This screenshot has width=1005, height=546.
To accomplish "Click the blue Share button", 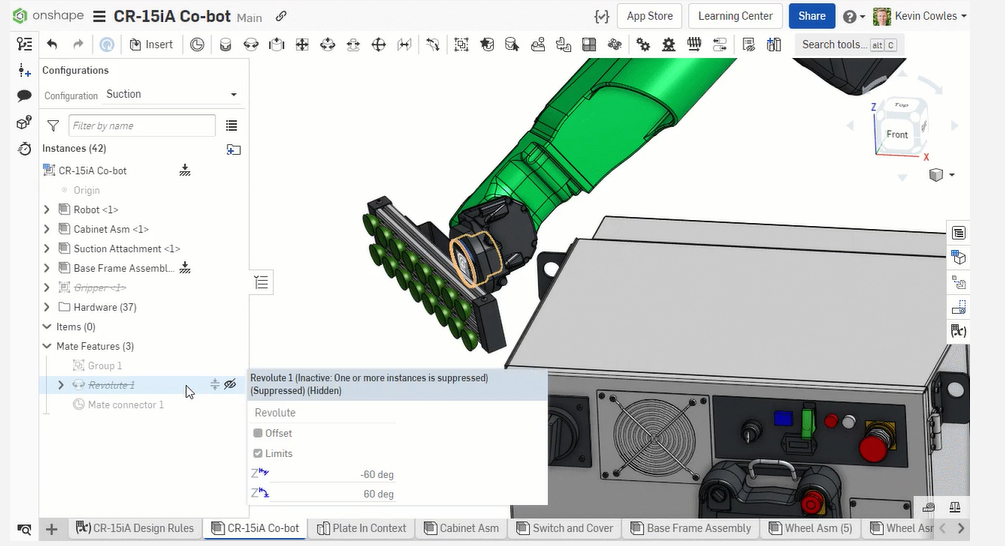I will 811,16.
